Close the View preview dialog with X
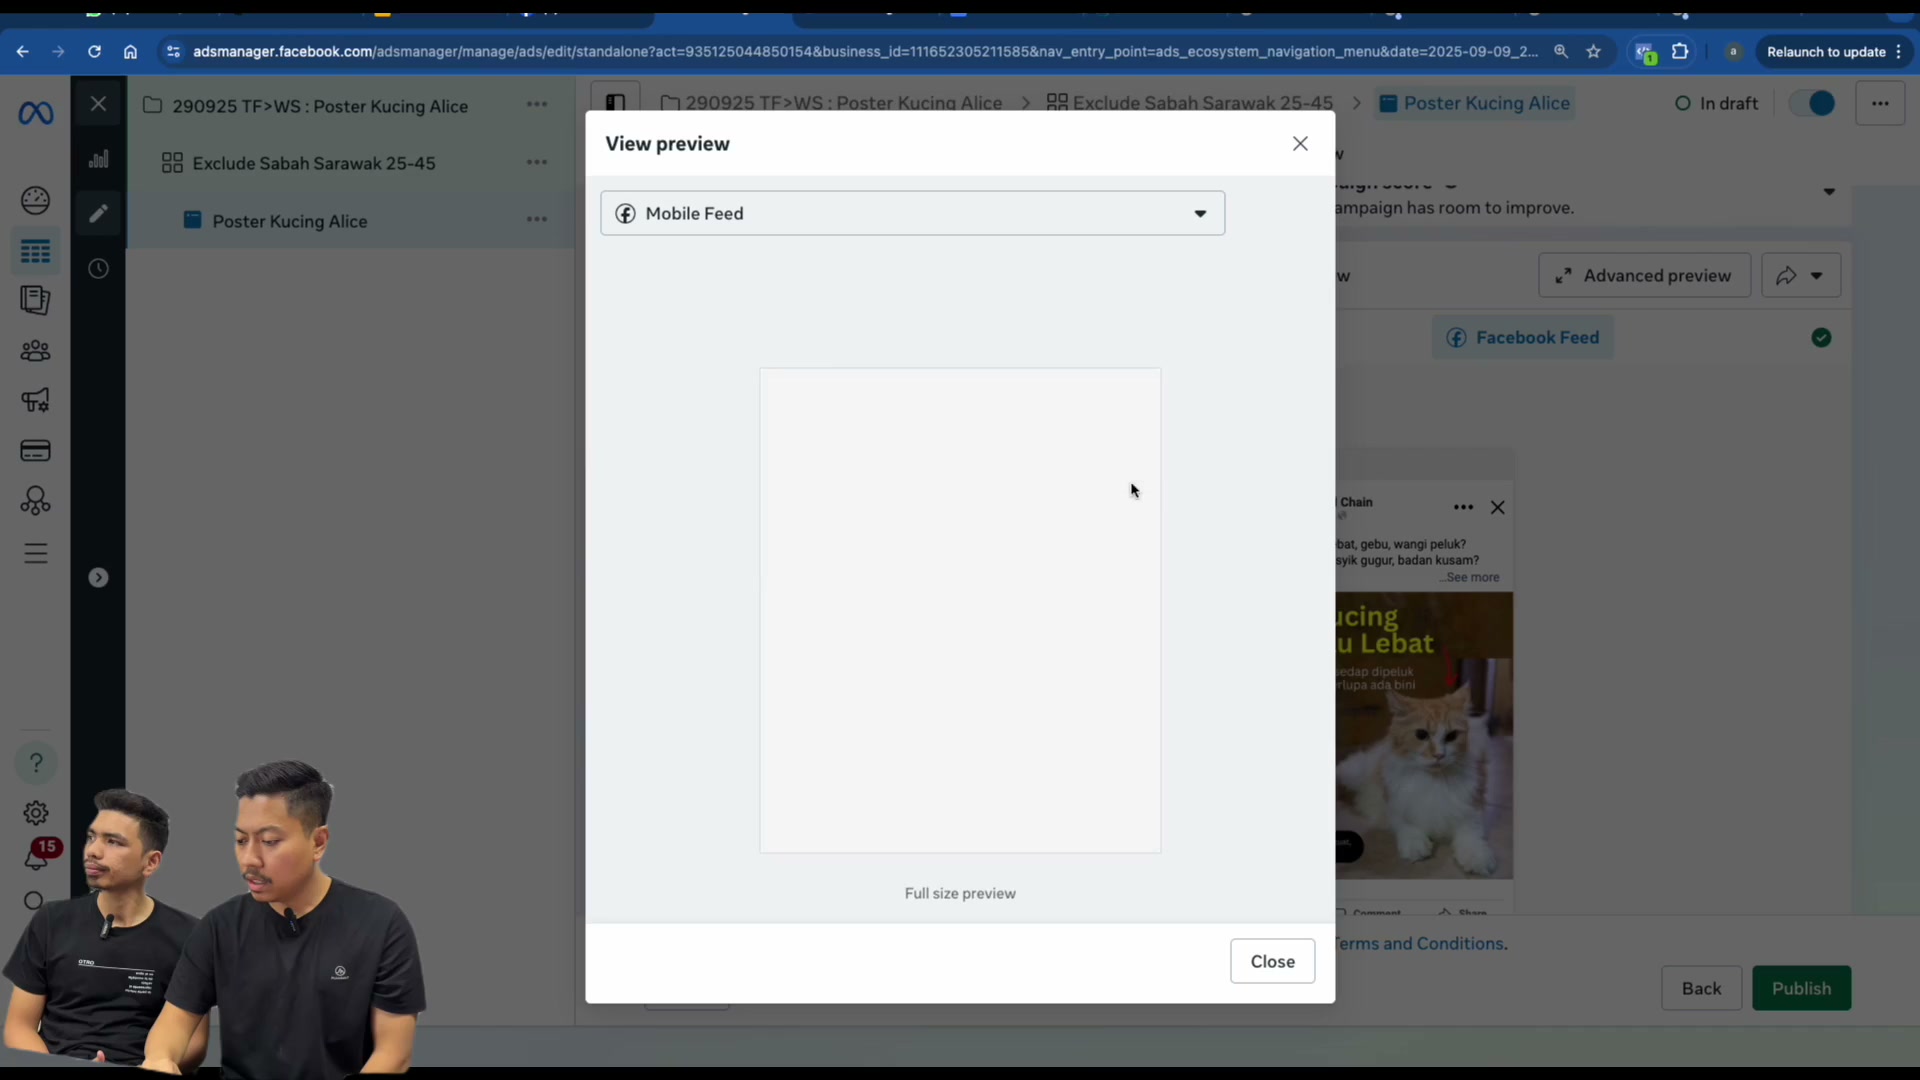The height and width of the screenshot is (1080, 1920). tap(1300, 144)
